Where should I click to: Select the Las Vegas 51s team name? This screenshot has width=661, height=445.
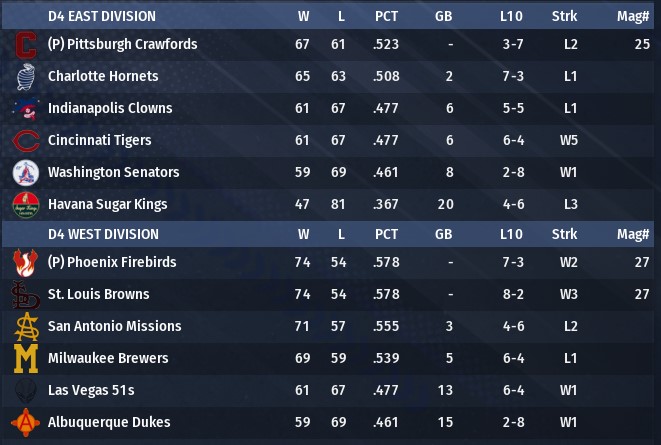[x=91, y=391]
